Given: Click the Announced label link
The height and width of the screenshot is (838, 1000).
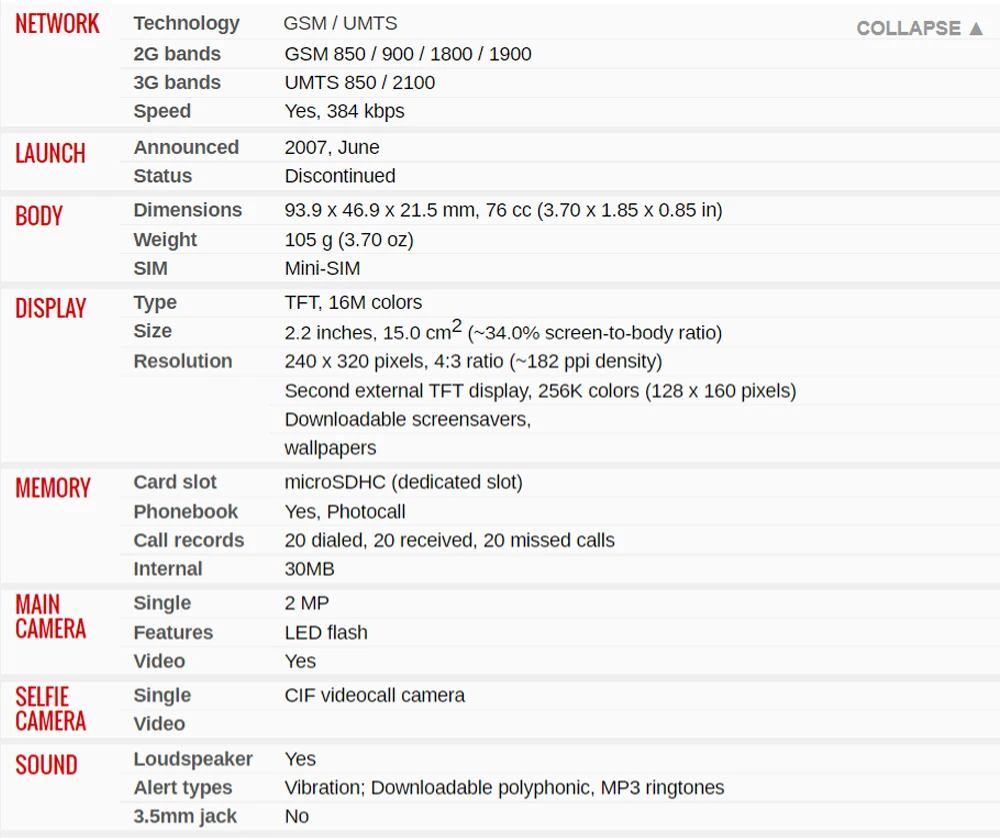Looking at the screenshot, I should (186, 147).
